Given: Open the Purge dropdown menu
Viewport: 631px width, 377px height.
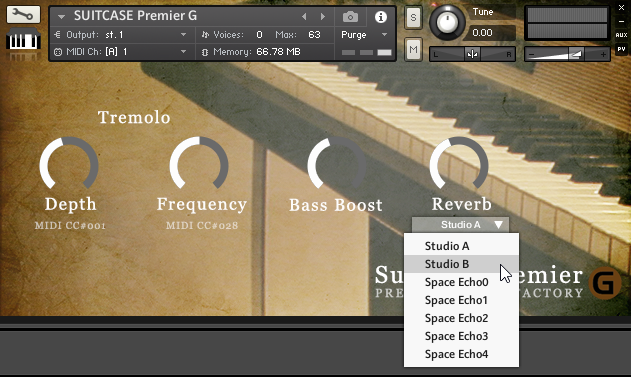Looking at the screenshot, I should pyautogui.click(x=365, y=35).
